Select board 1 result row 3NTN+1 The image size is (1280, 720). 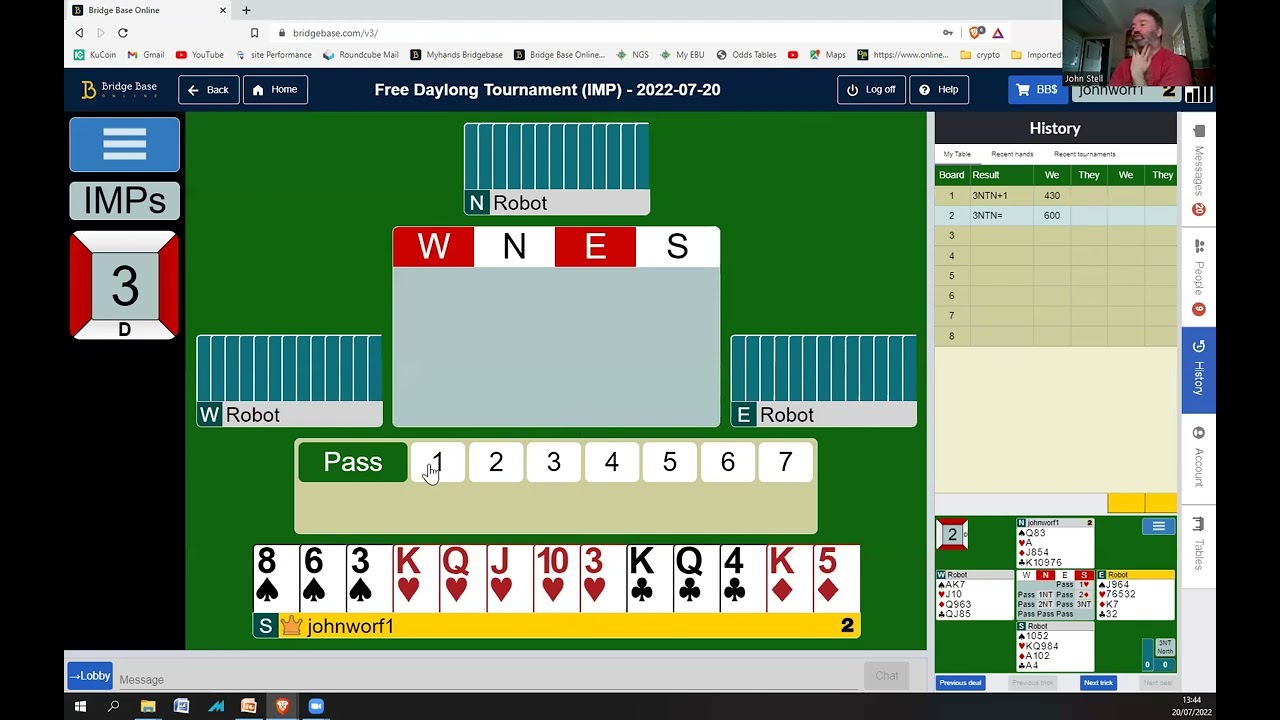1055,196
